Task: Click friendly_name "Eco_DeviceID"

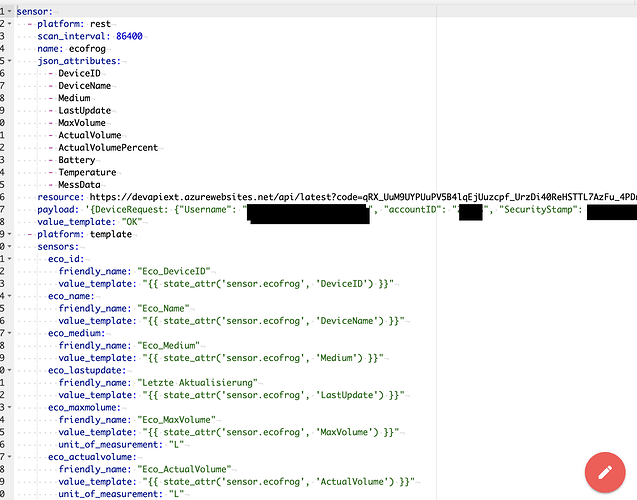Action: click(134, 271)
